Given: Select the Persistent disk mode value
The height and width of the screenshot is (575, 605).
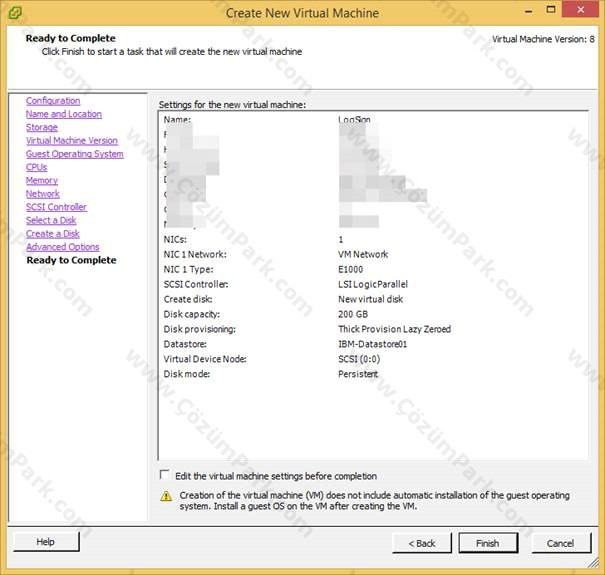Looking at the screenshot, I should click(x=358, y=374).
